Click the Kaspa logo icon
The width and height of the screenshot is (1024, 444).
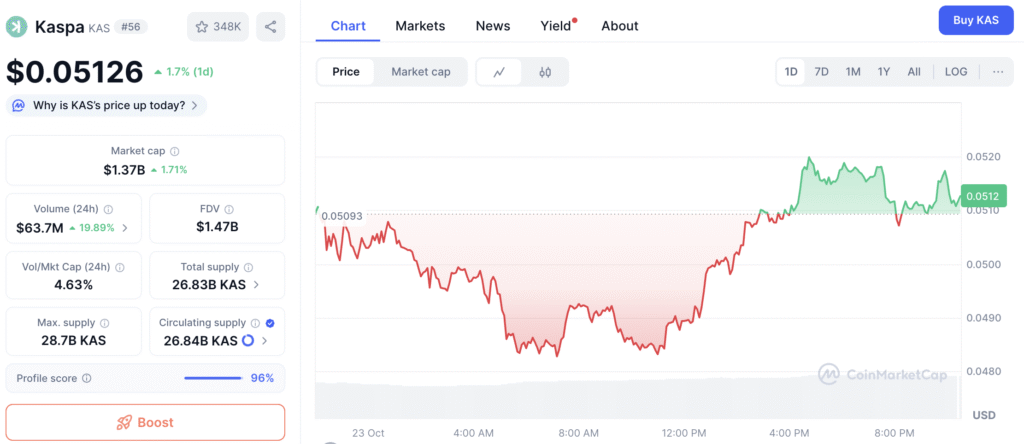pos(18,26)
